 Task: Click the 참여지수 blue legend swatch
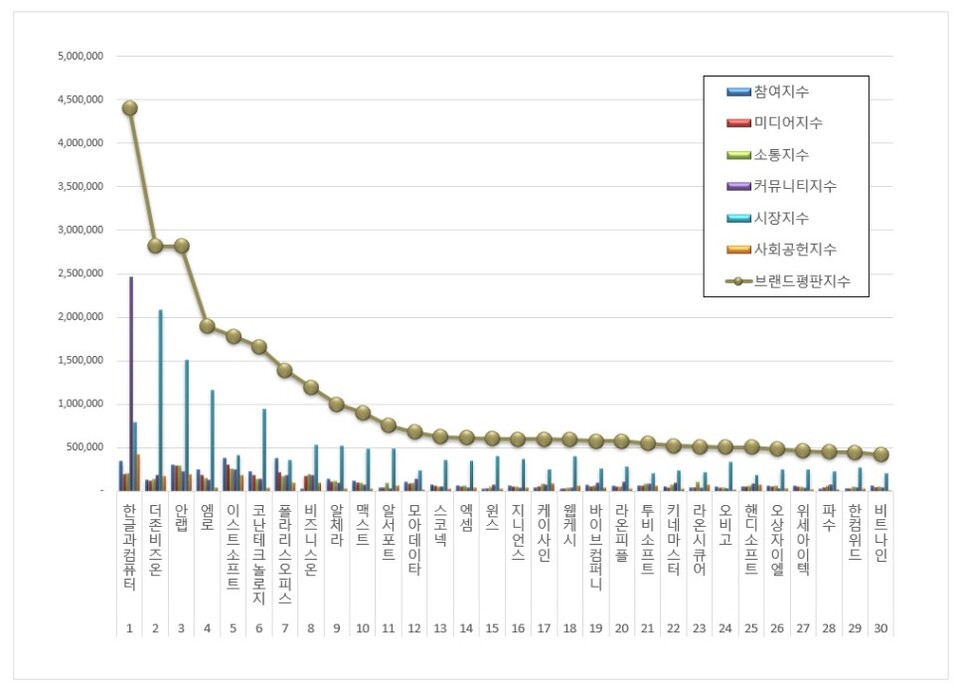(740, 92)
